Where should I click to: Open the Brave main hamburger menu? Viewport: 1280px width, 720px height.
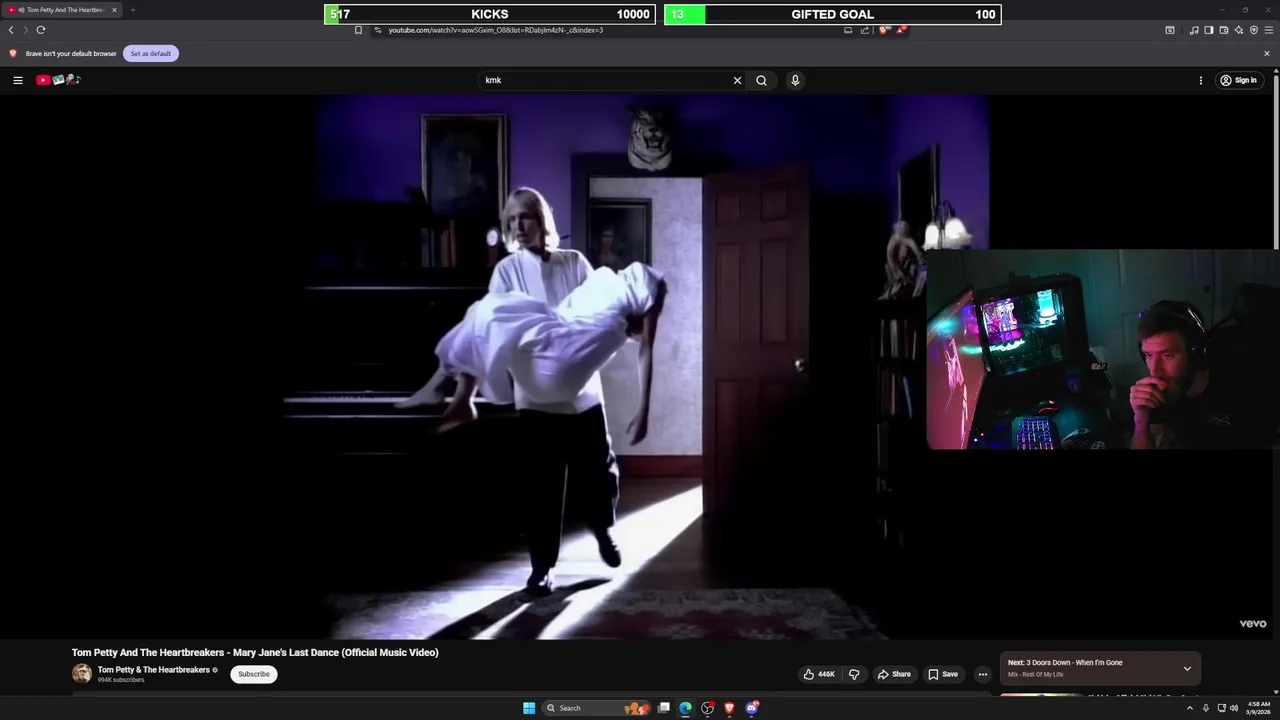1268,30
